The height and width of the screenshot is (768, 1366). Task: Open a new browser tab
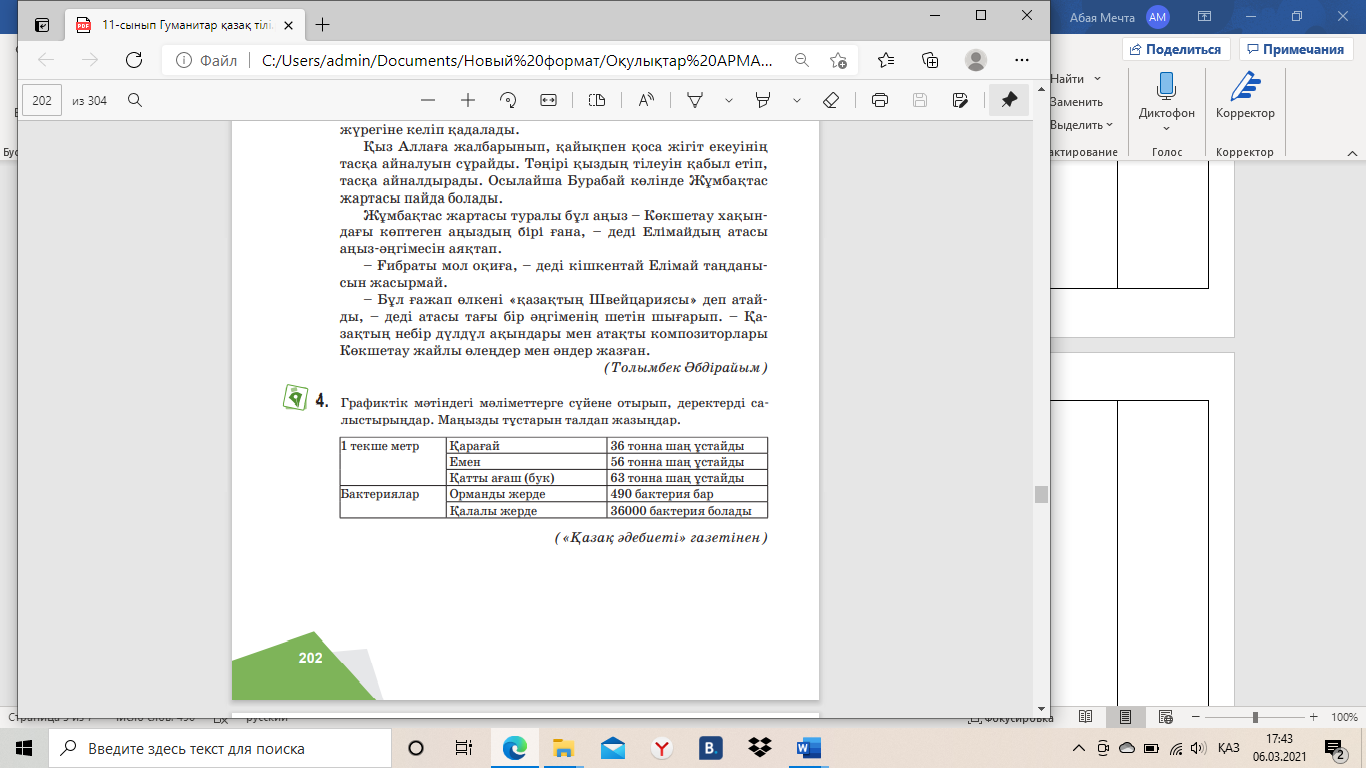click(322, 25)
